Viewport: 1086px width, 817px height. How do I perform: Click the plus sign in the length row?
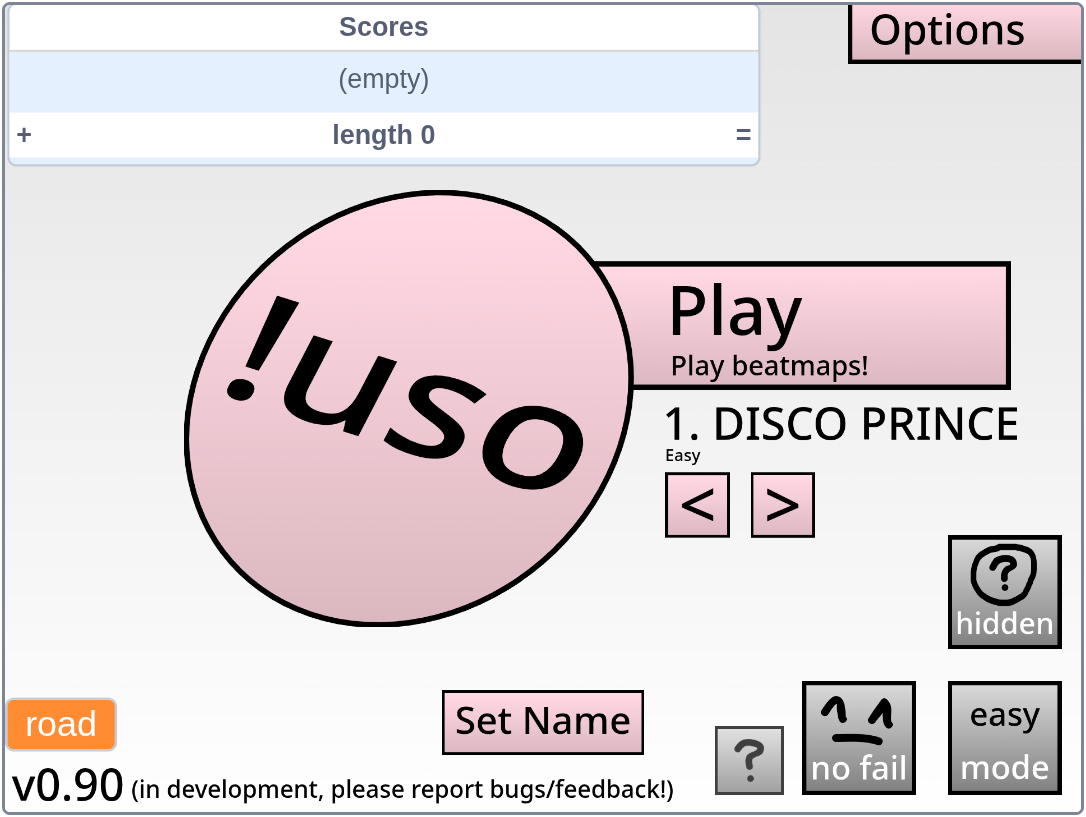click(24, 134)
